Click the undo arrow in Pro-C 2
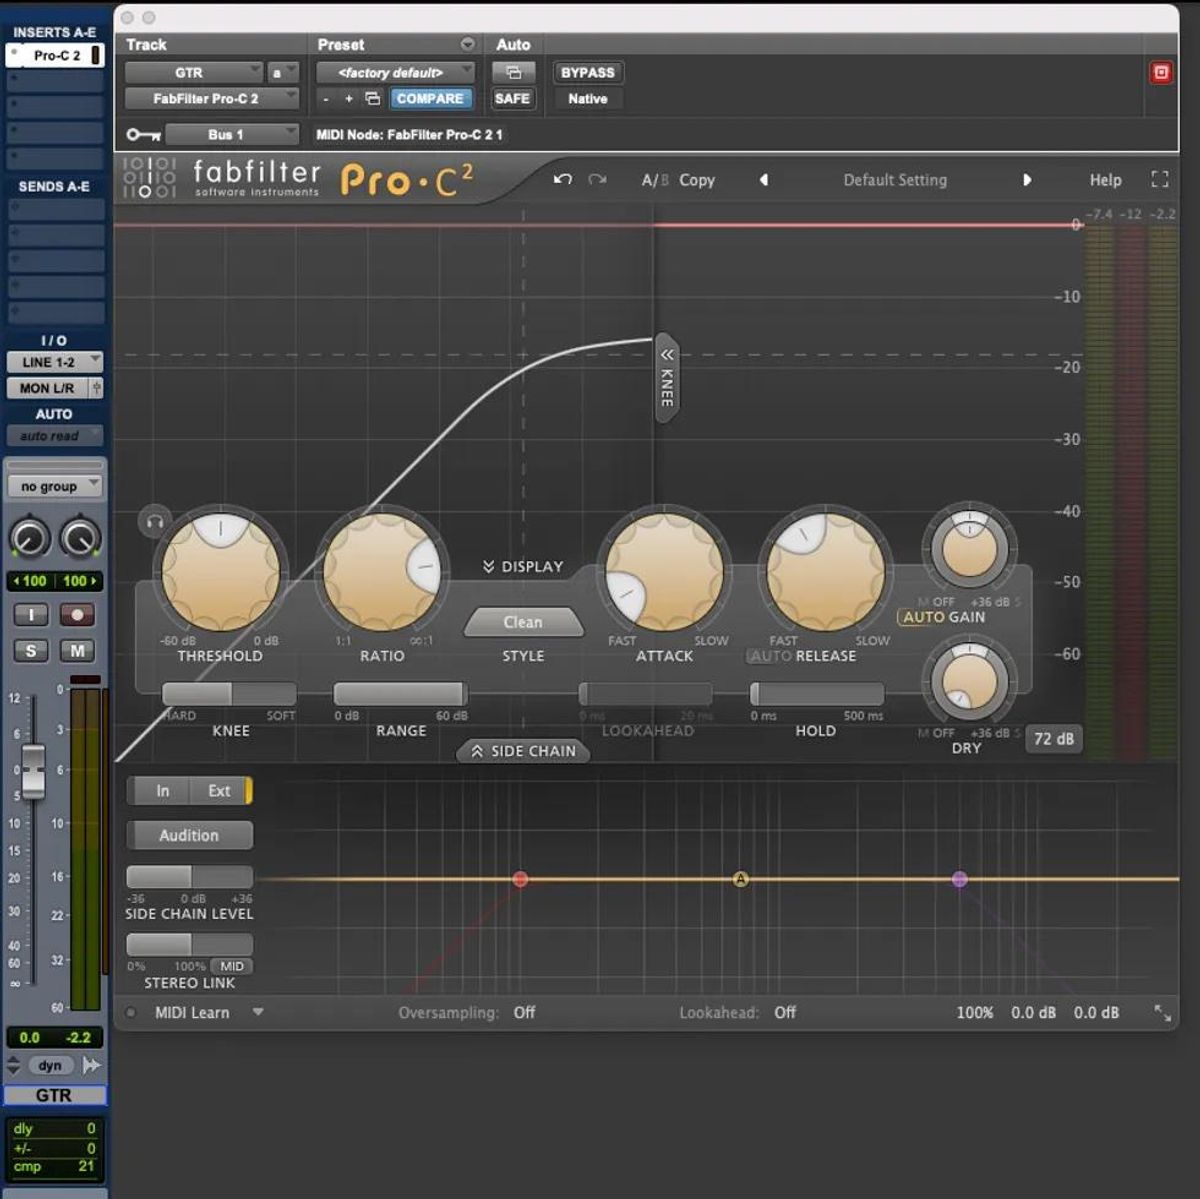This screenshot has height=1199, width=1200. (x=563, y=180)
